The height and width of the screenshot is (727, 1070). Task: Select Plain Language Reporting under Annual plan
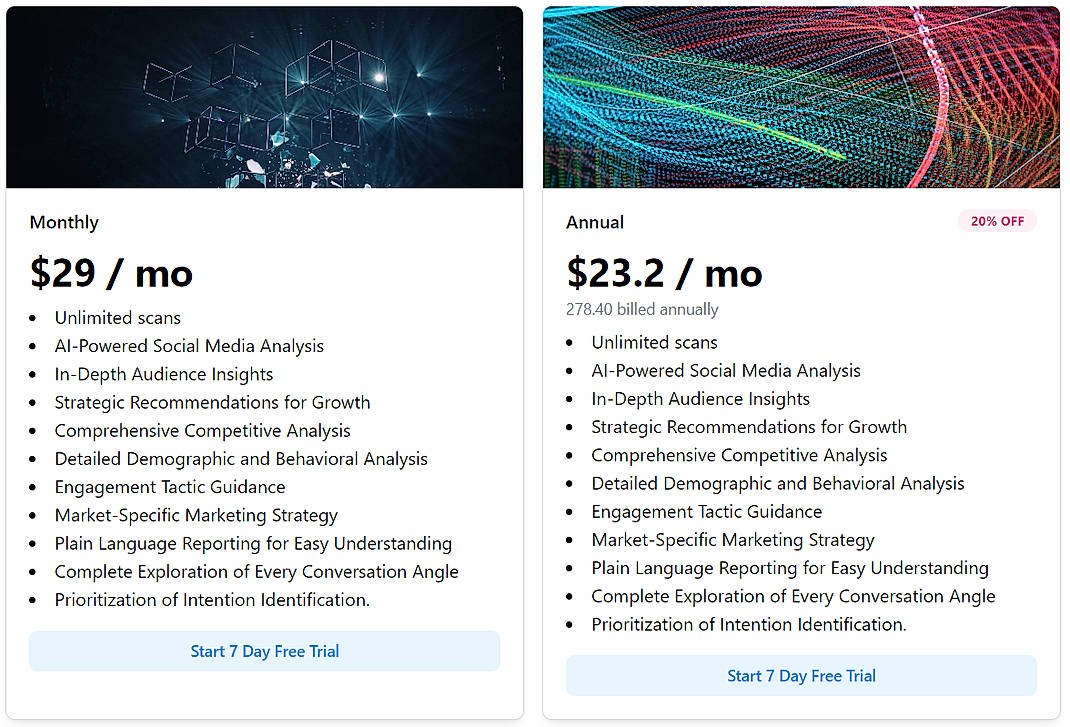point(789,567)
